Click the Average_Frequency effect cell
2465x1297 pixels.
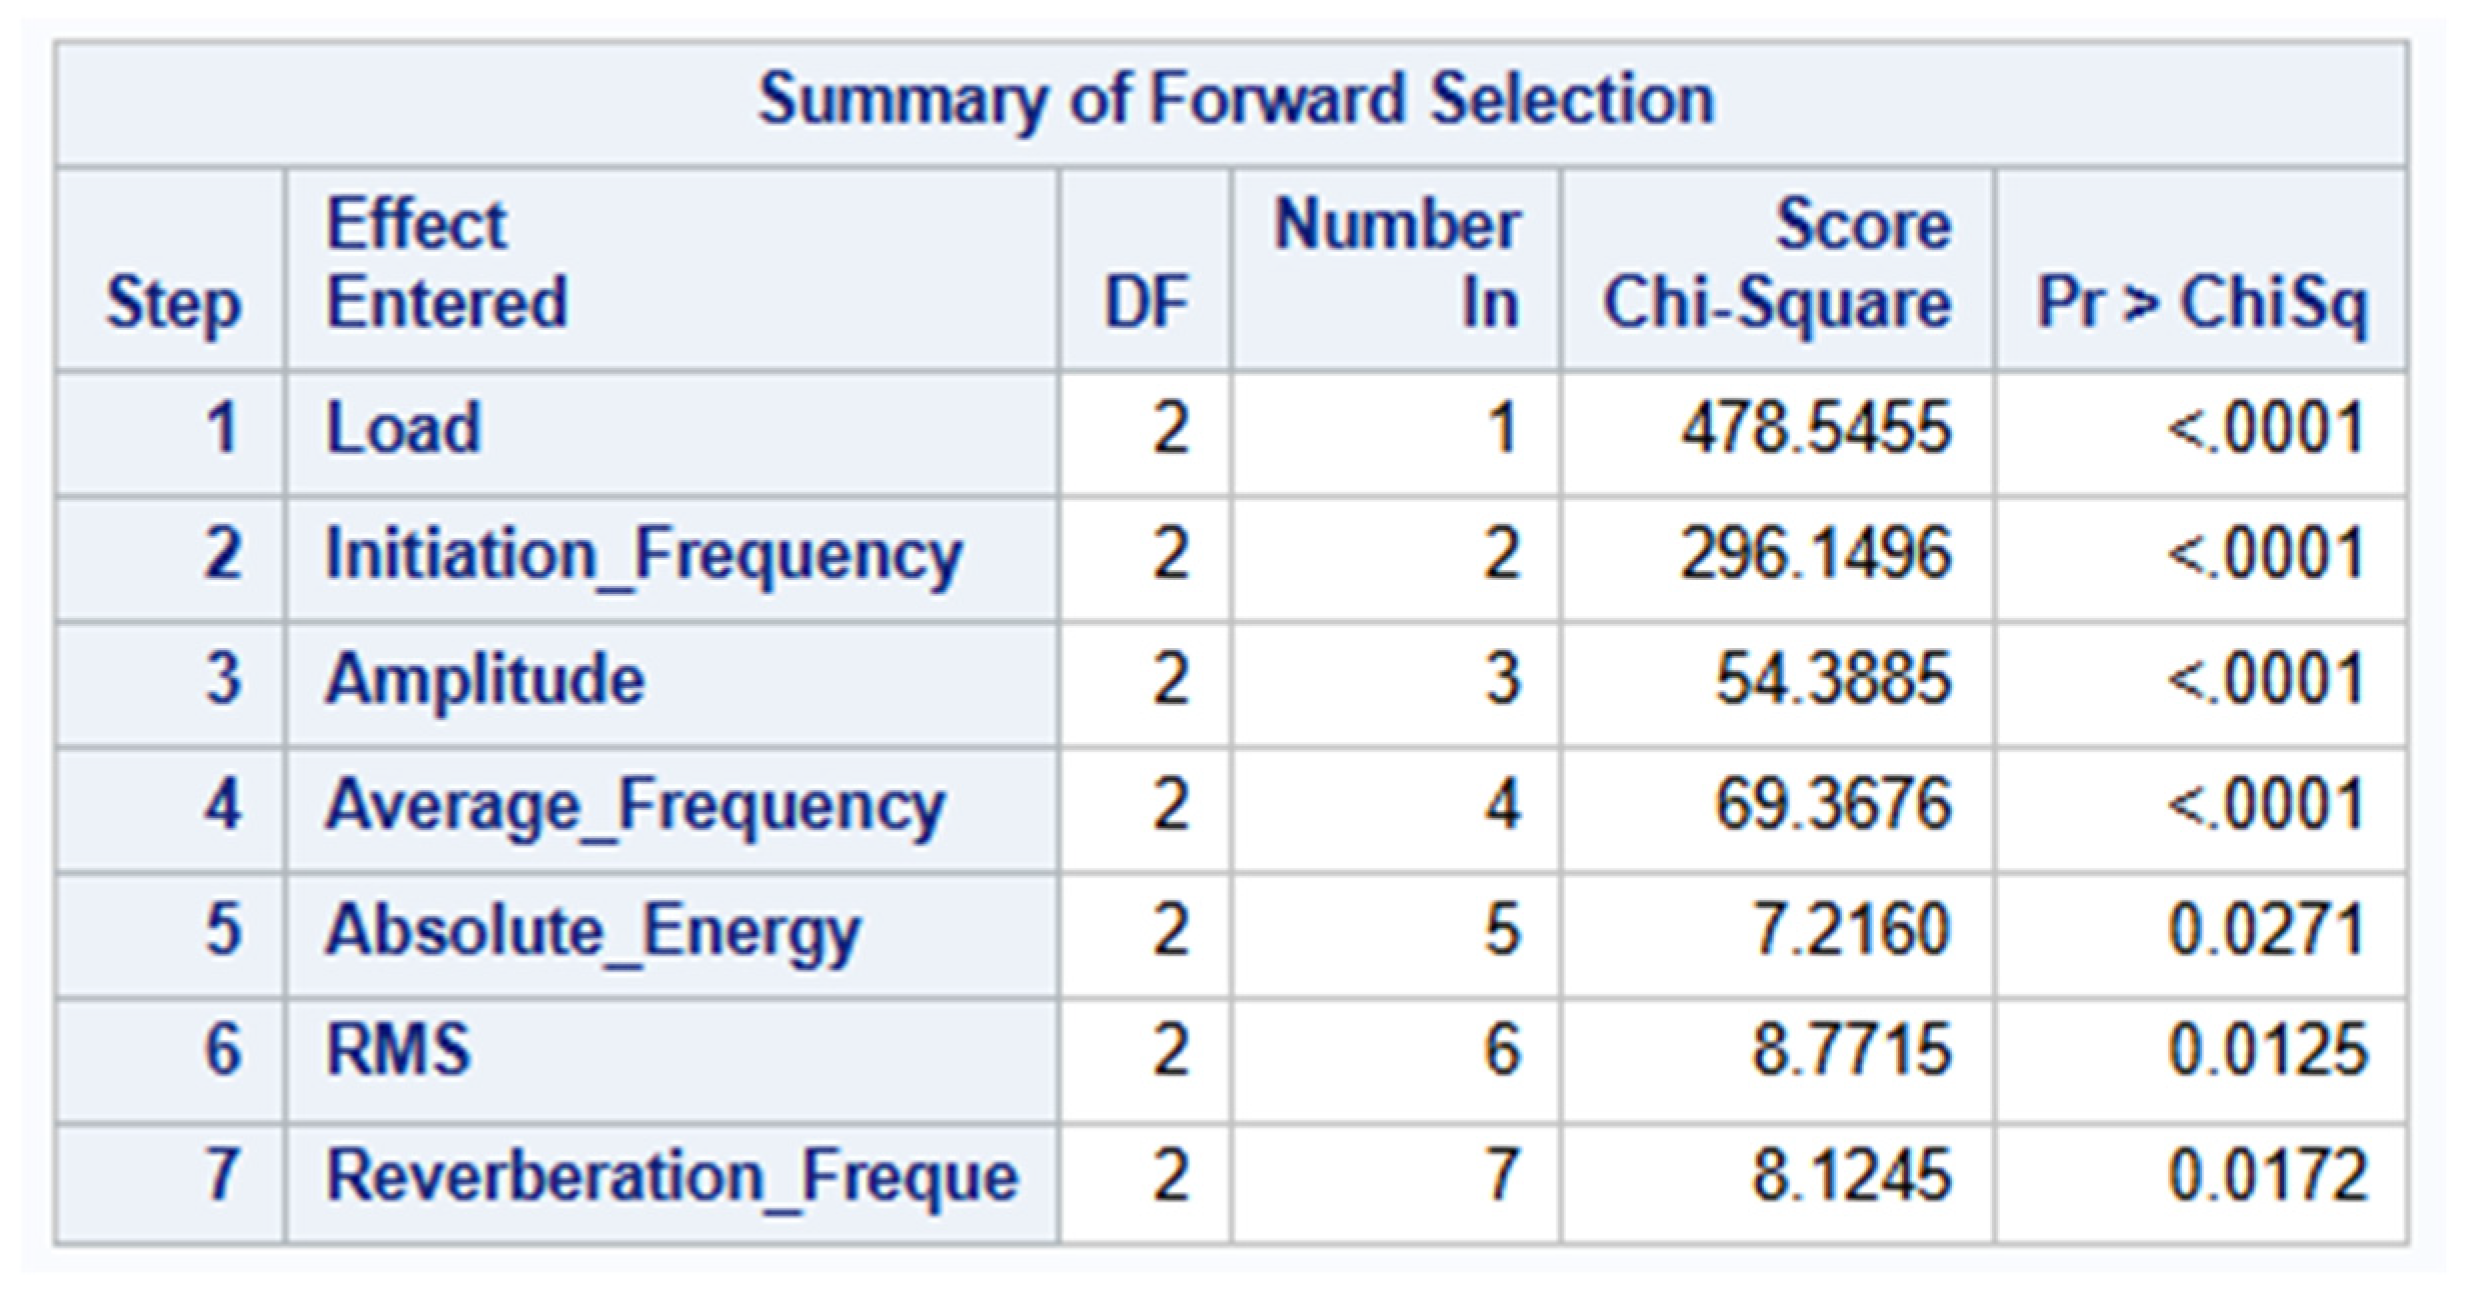(671, 807)
